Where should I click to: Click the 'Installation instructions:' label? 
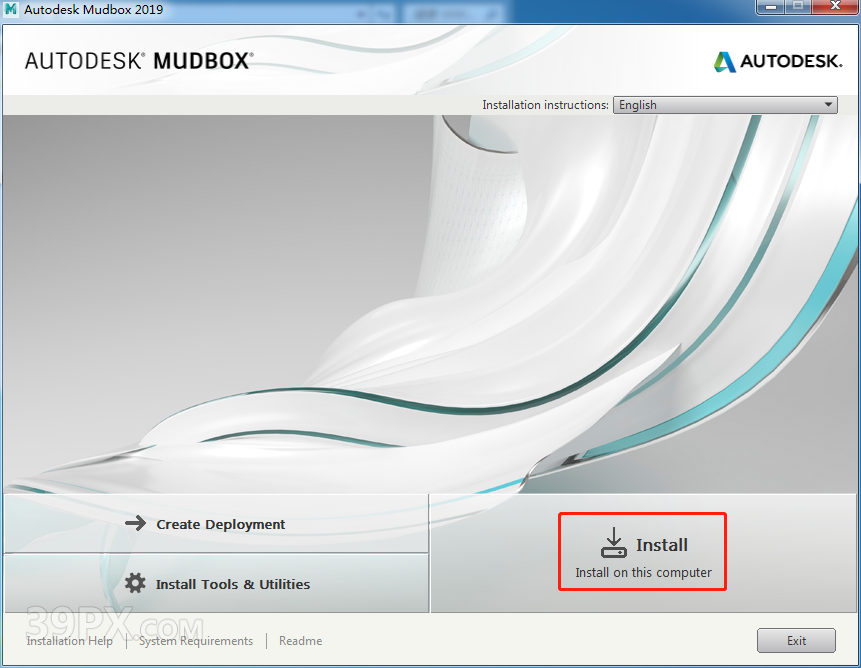[545, 105]
